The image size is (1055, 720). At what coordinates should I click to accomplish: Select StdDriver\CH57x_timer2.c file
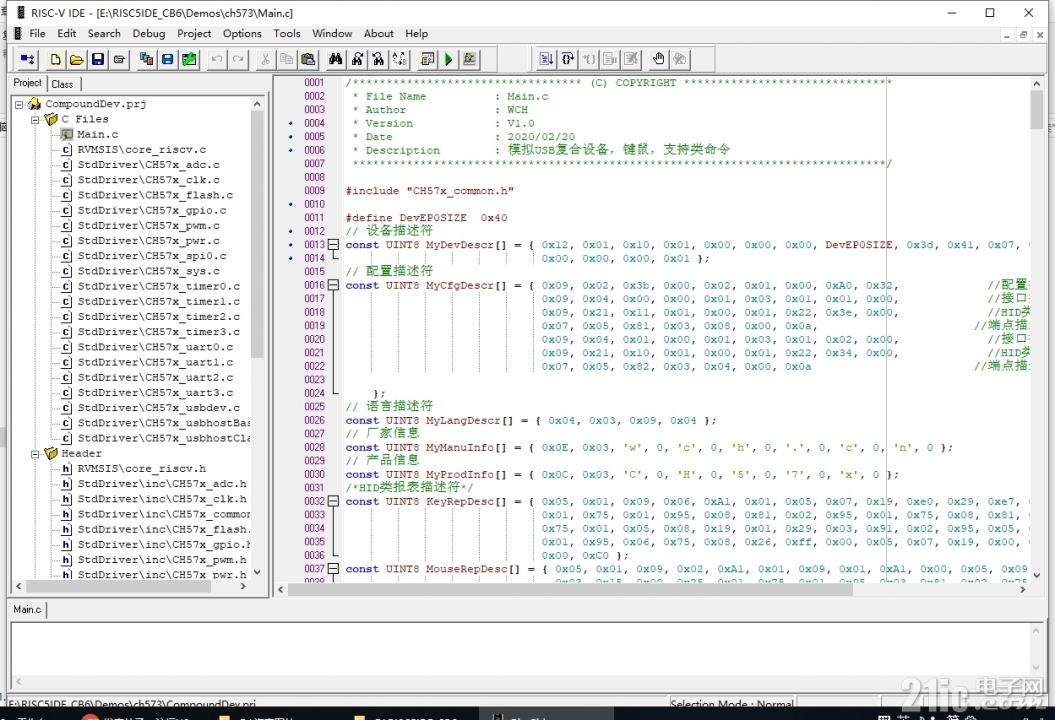[x=158, y=317]
